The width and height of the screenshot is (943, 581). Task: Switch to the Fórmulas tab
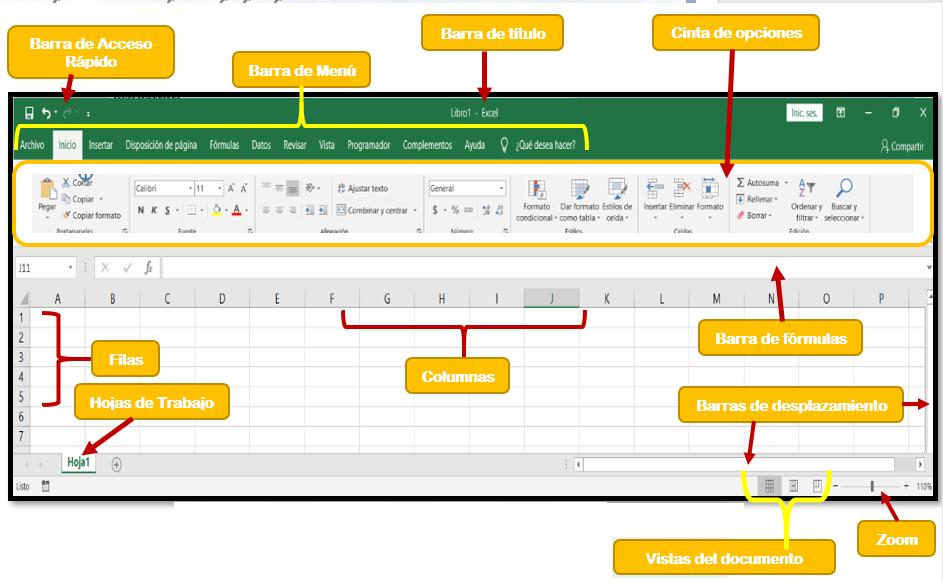tap(224, 145)
